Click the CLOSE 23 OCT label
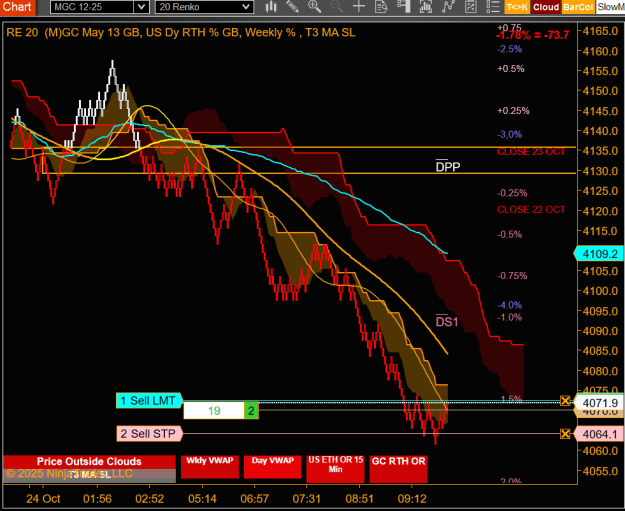The width and height of the screenshot is (625, 511). click(x=531, y=152)
